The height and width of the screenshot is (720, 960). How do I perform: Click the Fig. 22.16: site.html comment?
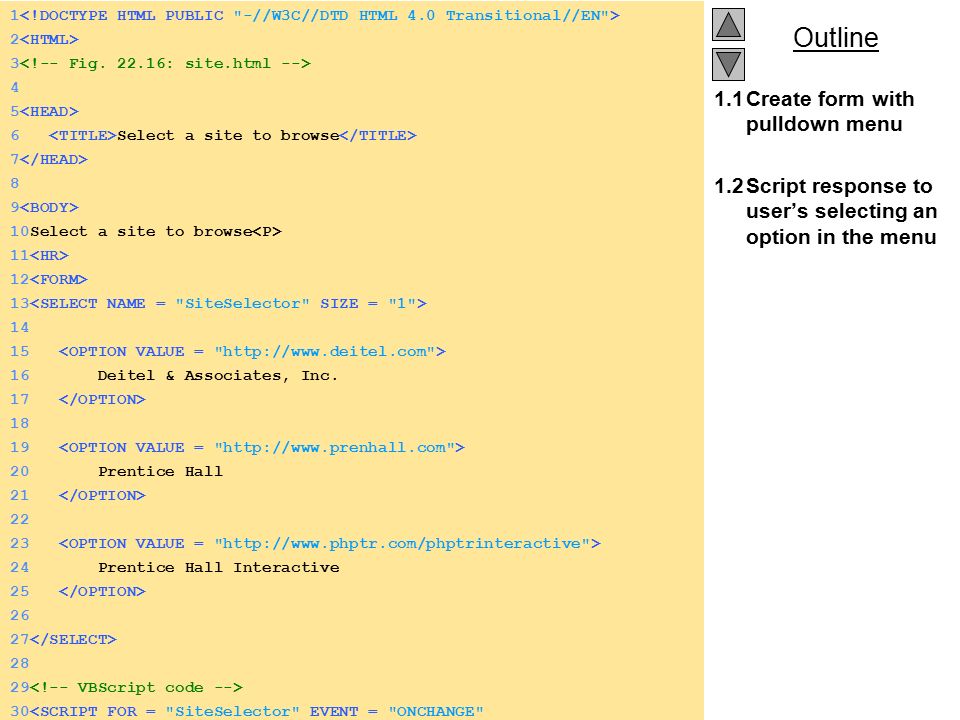pos(165,64)
